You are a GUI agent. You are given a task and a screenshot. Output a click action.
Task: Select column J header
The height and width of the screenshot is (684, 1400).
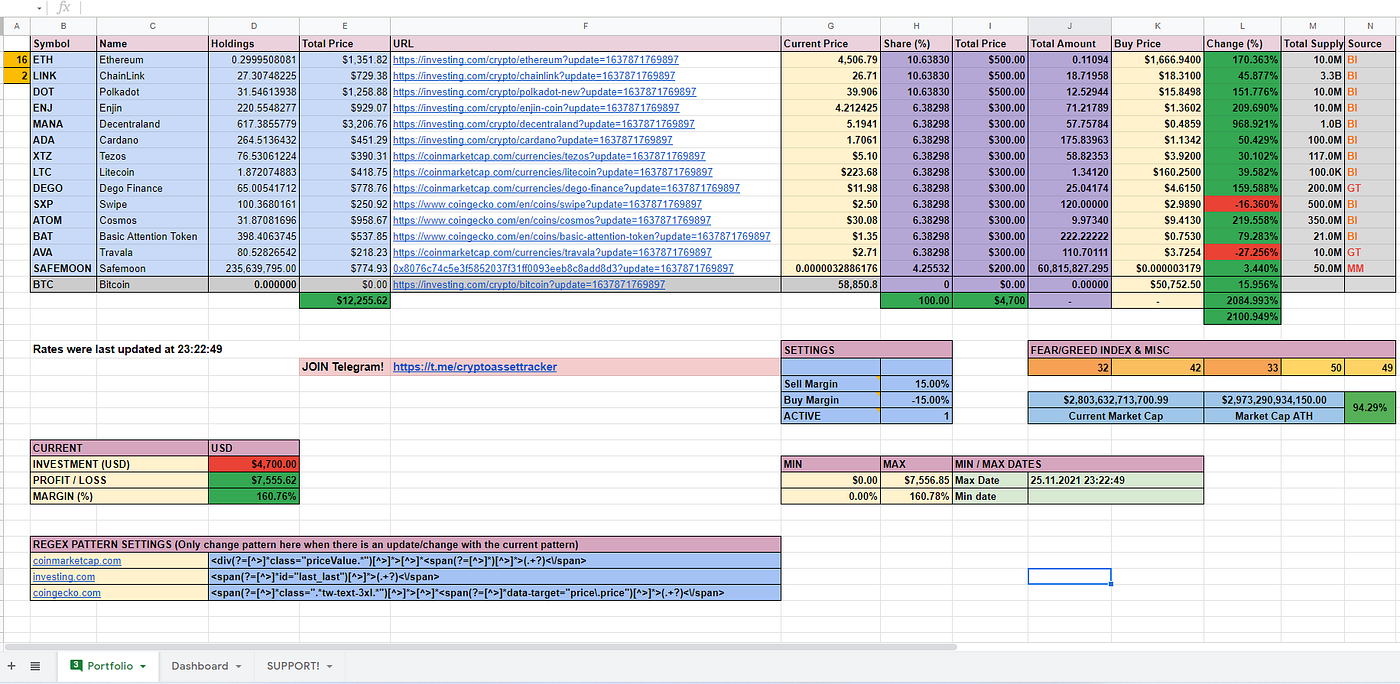pyautogui.click(x=1069, y=26)
